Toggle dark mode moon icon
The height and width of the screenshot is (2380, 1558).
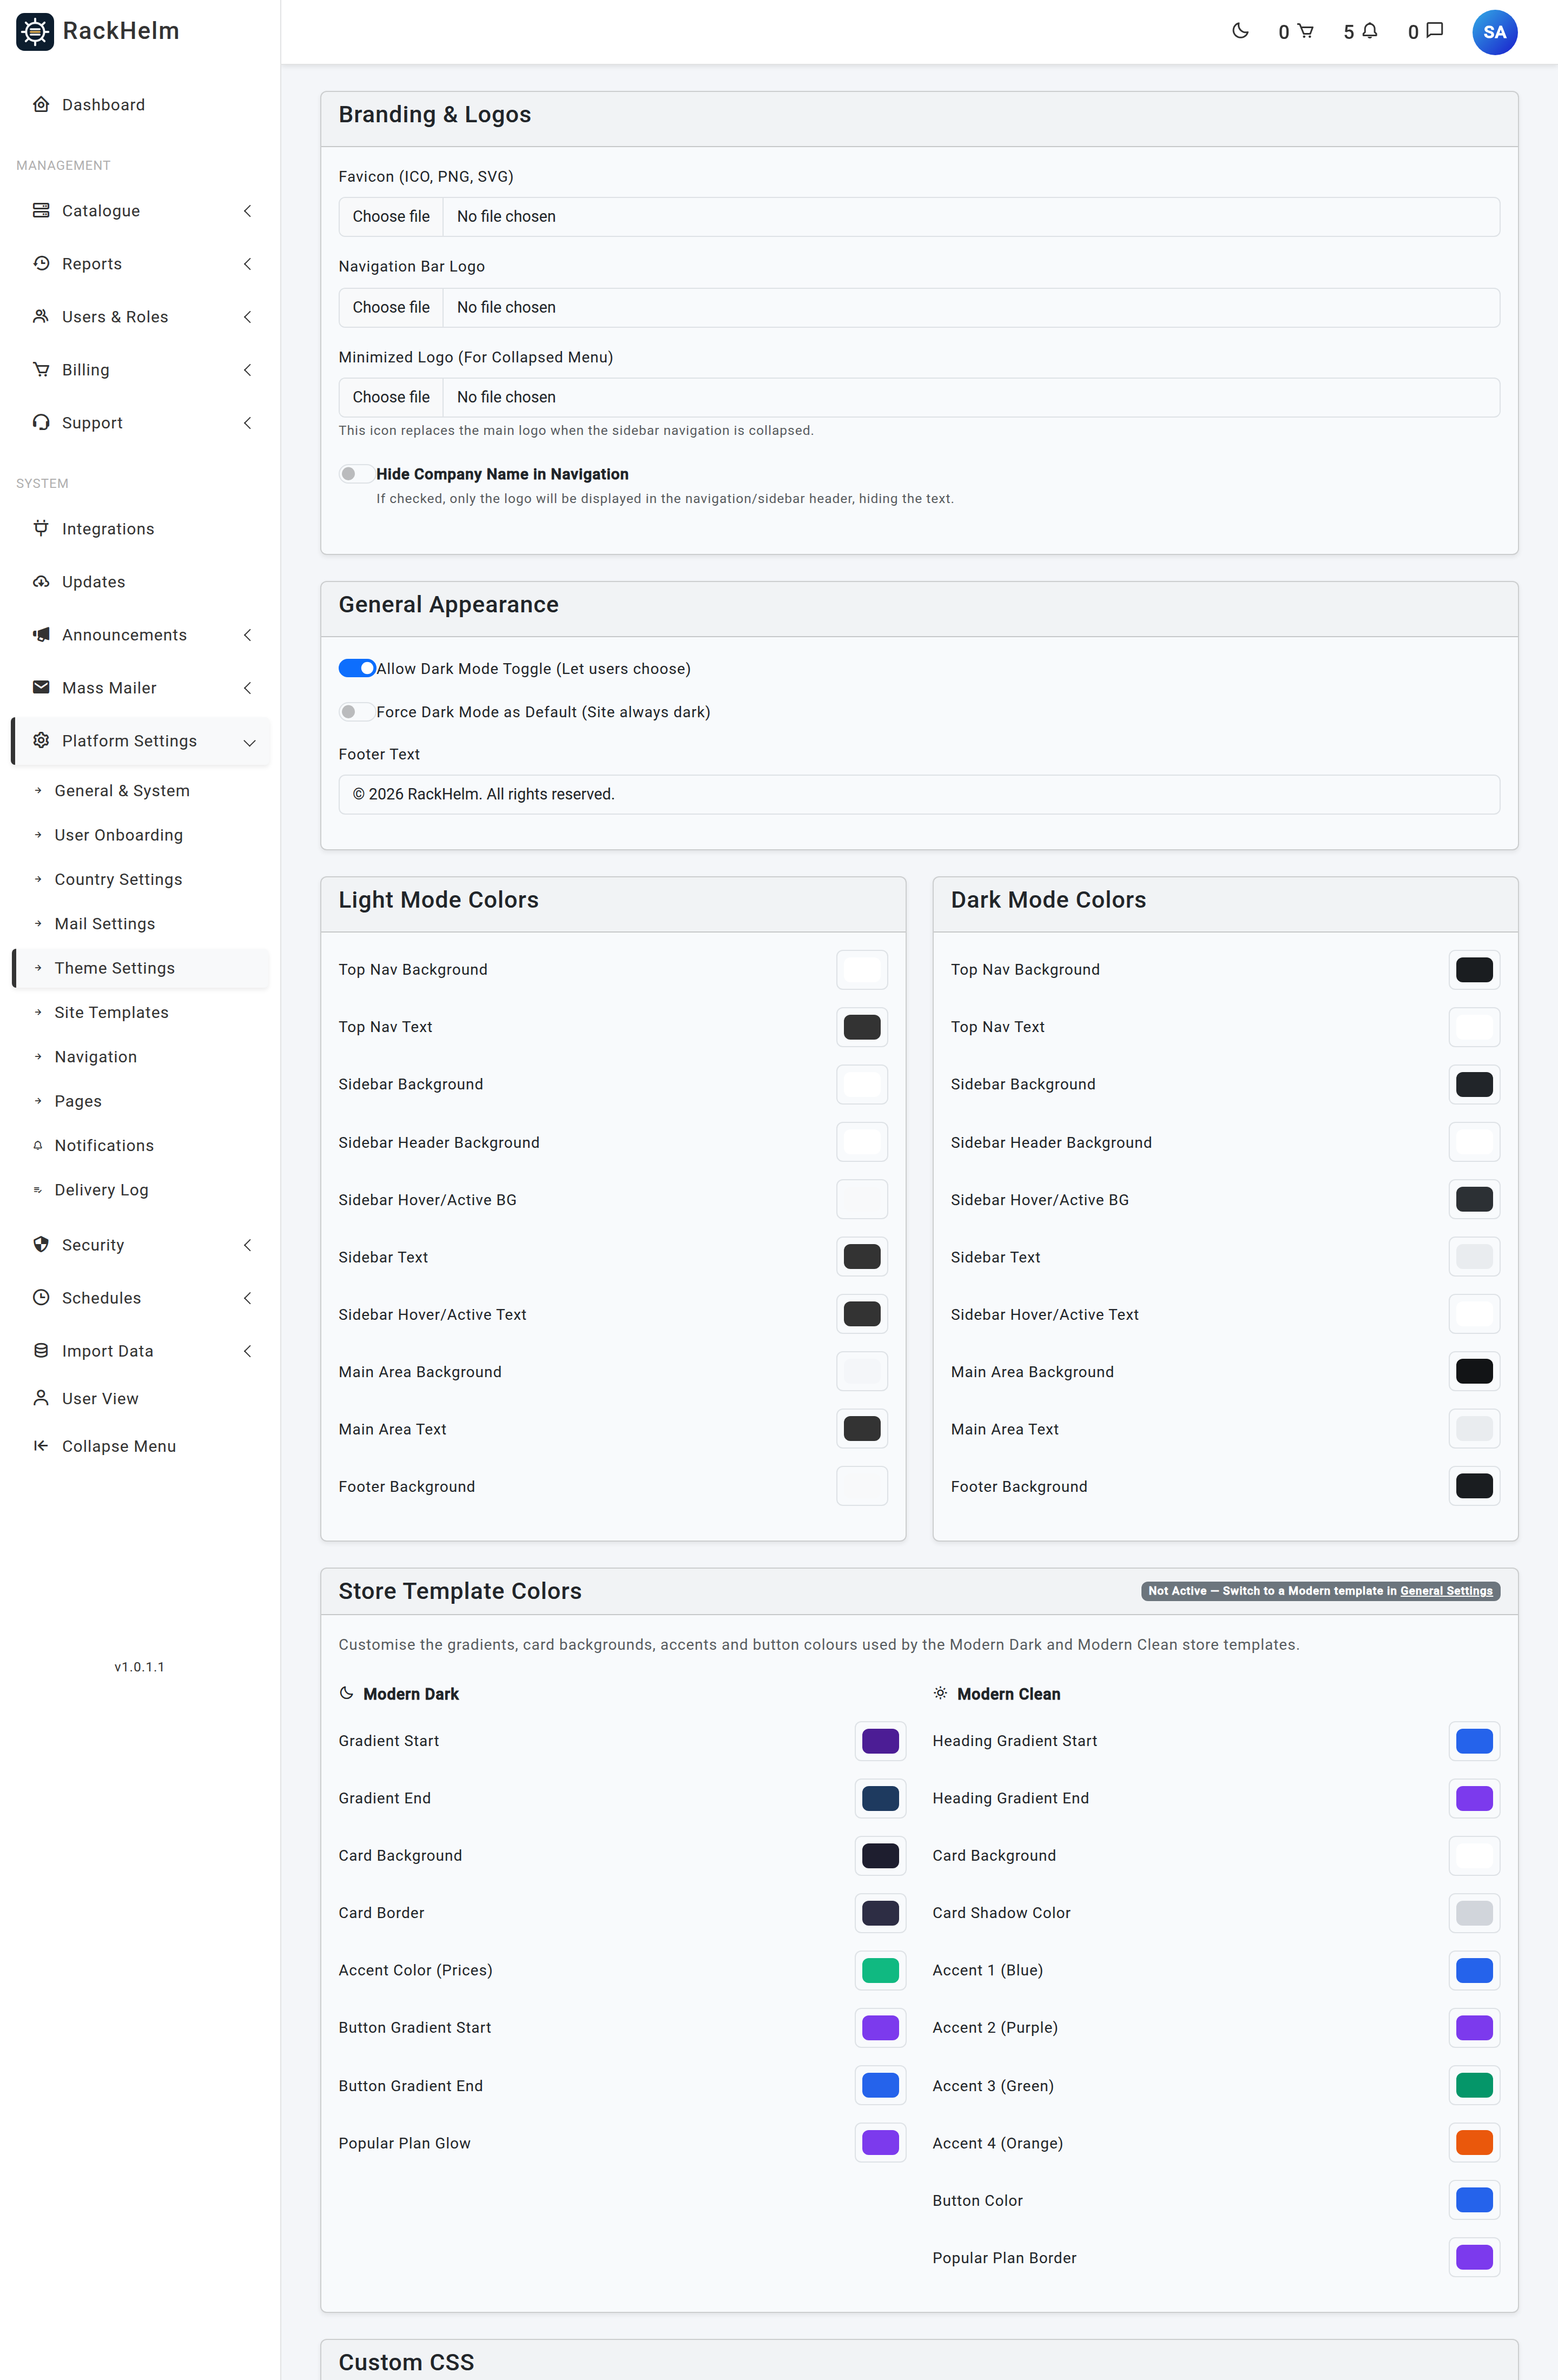coord(1240,31)
